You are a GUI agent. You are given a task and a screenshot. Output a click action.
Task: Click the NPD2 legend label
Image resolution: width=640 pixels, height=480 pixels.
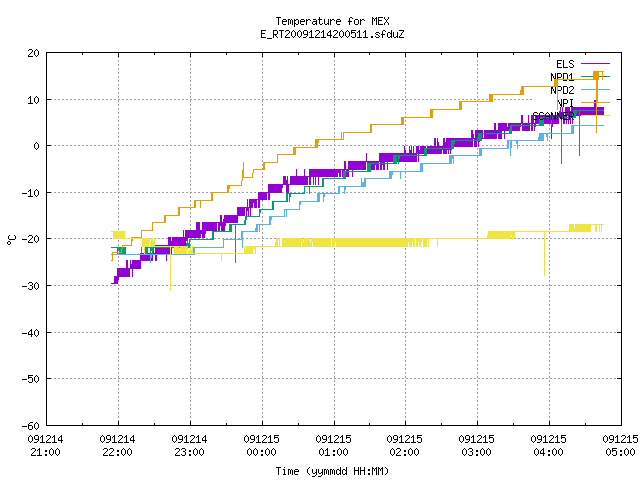562,90
